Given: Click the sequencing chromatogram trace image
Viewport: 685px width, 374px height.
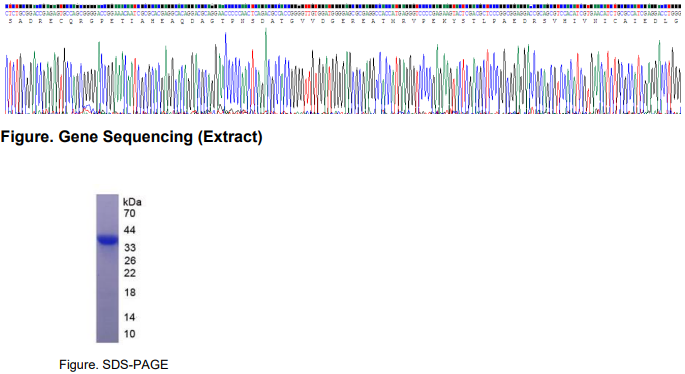Looking at the screenshot, I should click(x=343, y=71).
